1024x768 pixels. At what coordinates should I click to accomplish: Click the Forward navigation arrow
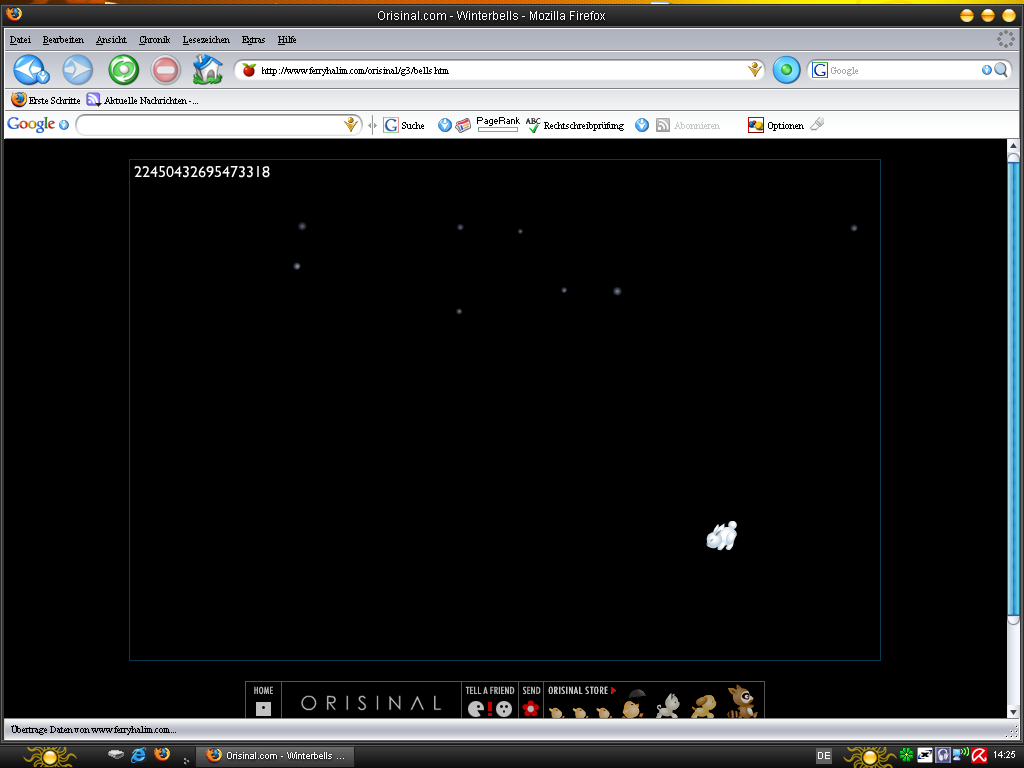pyautogui.click(x=77, y=70)
